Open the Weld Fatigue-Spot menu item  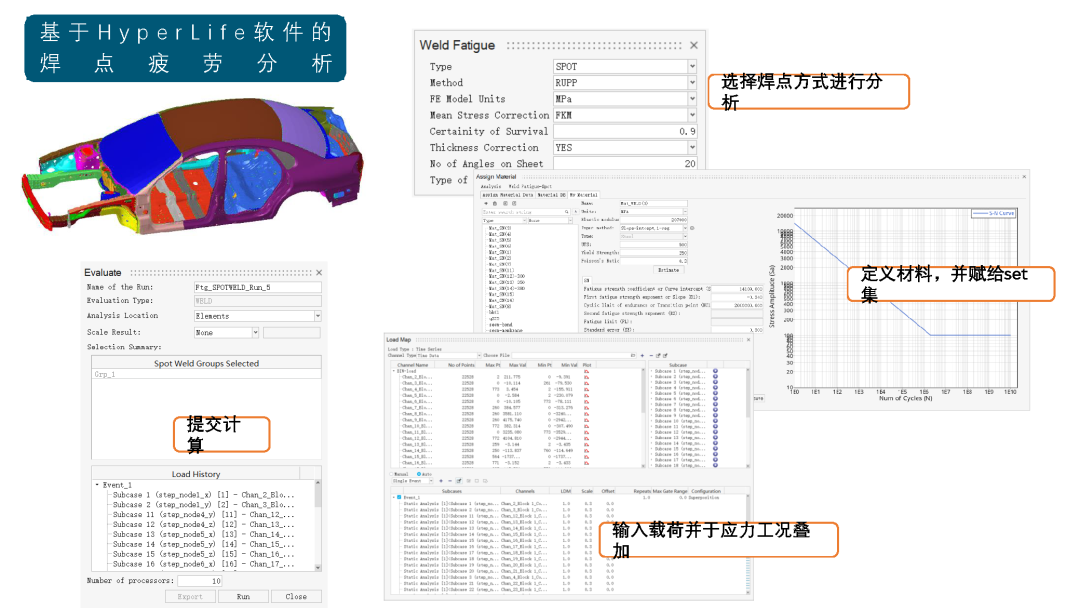(530, 187)
